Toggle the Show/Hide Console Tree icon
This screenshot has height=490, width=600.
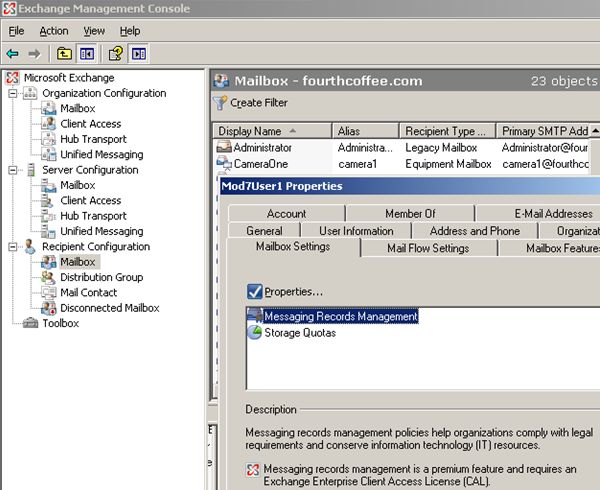pos(87,54)
